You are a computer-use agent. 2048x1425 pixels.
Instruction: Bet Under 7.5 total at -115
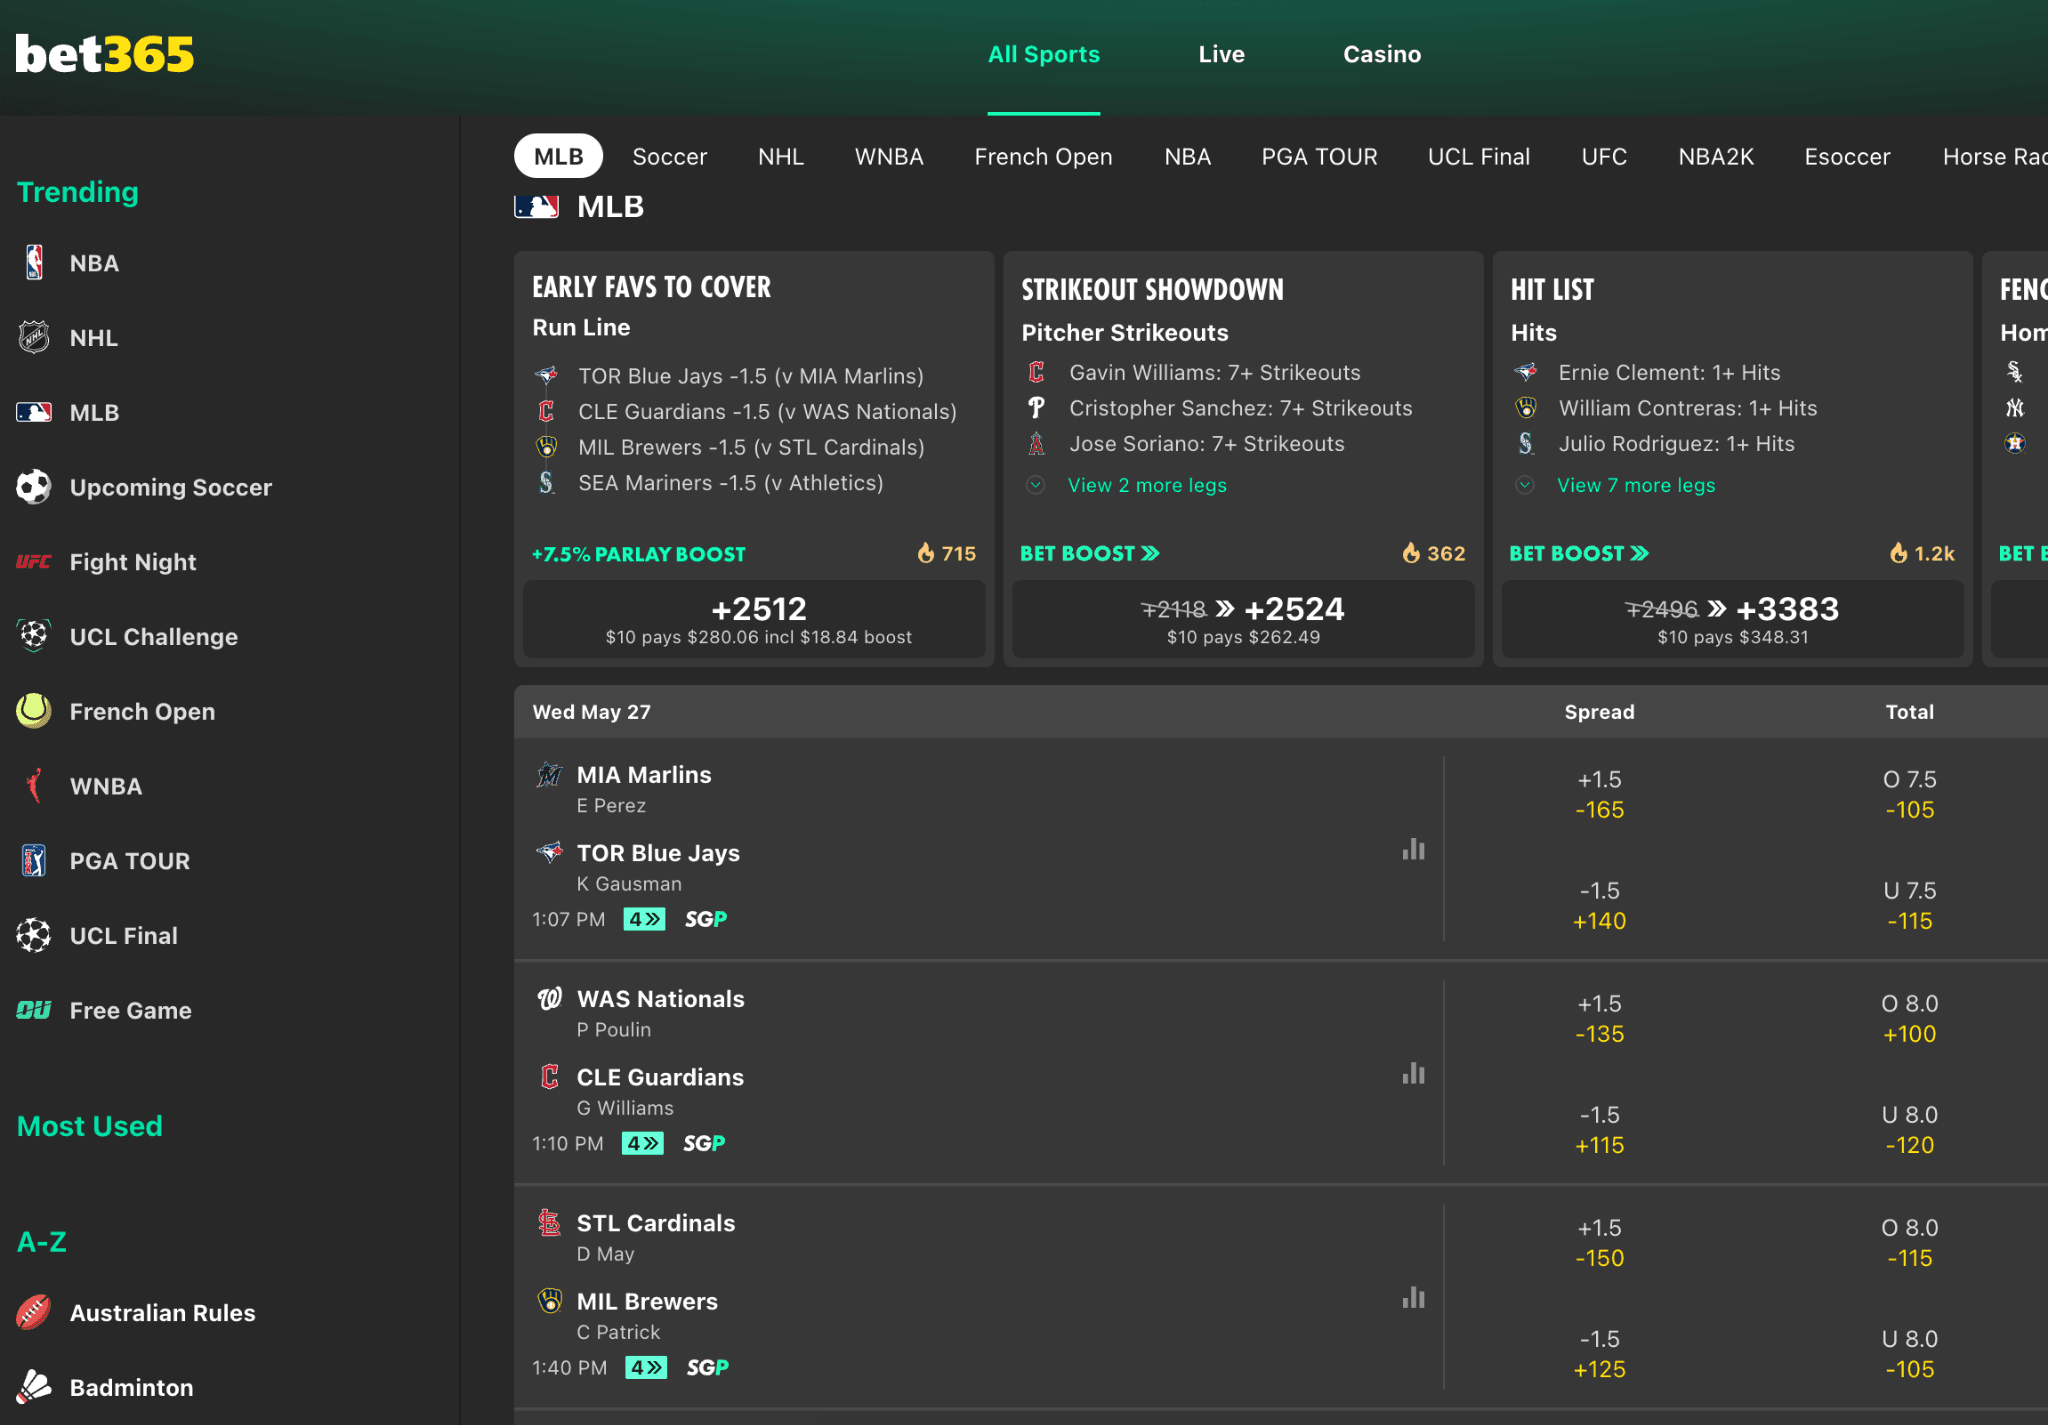(x=1909, y=905)
